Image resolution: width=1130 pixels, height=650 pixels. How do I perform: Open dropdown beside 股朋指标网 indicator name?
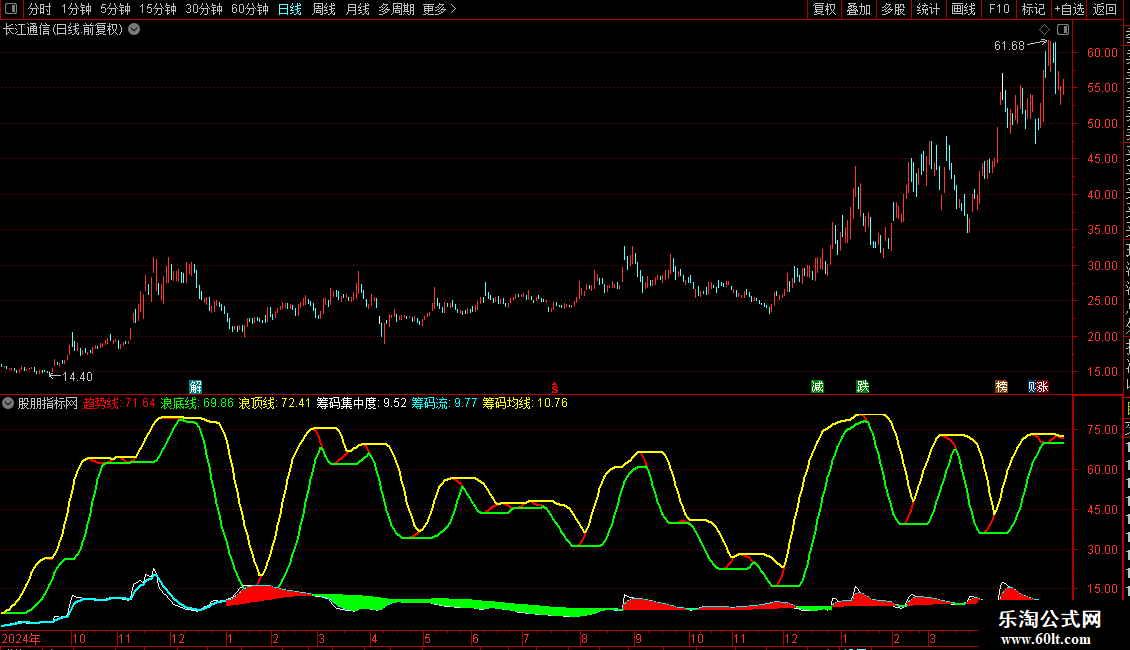point(8,403)
